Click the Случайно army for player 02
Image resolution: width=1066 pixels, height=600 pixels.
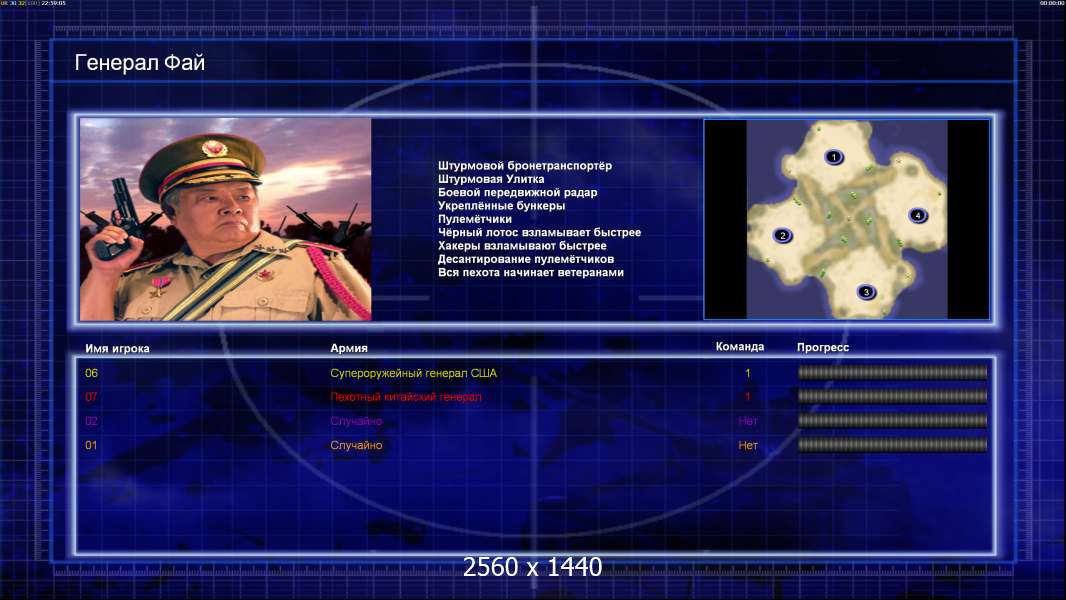(356, 421)
